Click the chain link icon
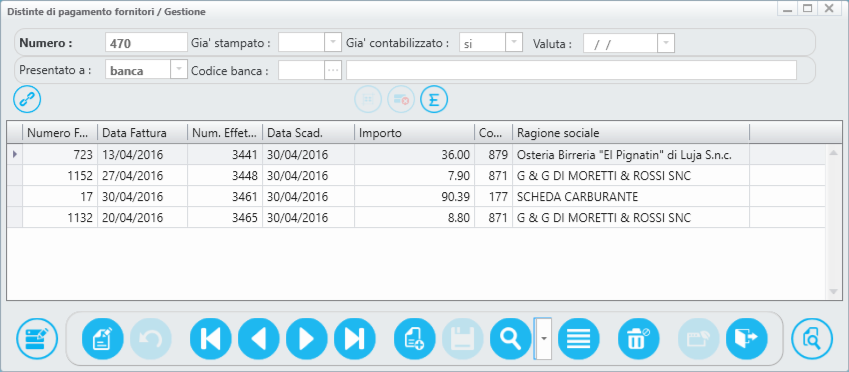Screen dimensions: 849x372 pyautogui.click(x=27, y=100)
